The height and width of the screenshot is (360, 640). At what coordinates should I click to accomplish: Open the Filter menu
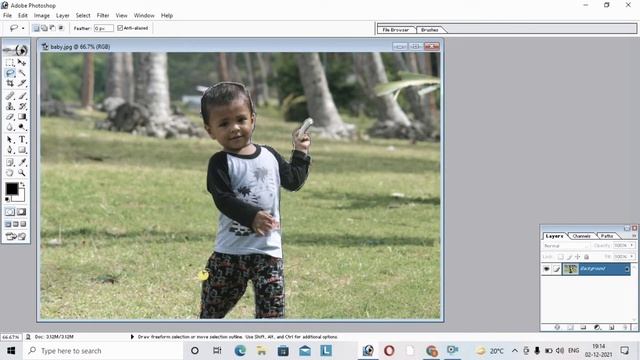pyautogui.click(x=103, y=16)
